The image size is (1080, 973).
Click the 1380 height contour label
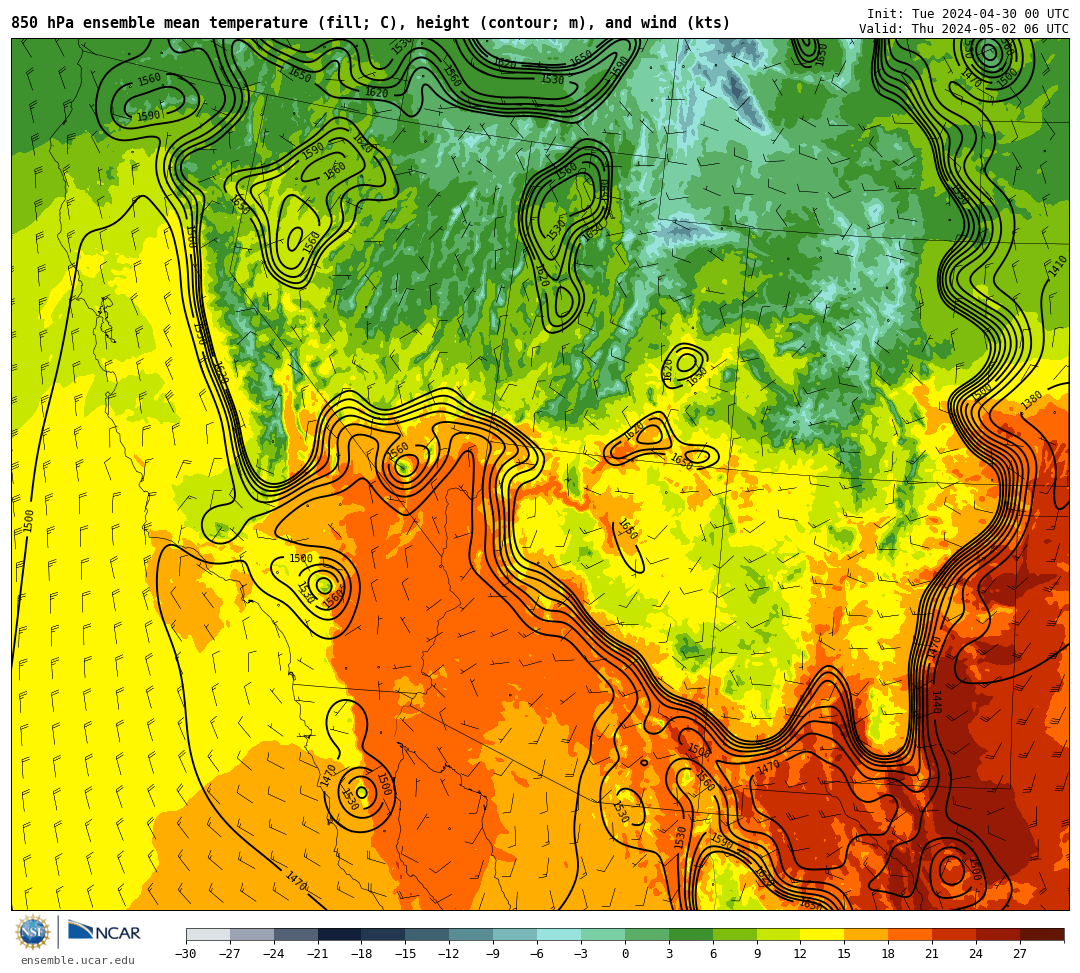[x=1031, y=400]
